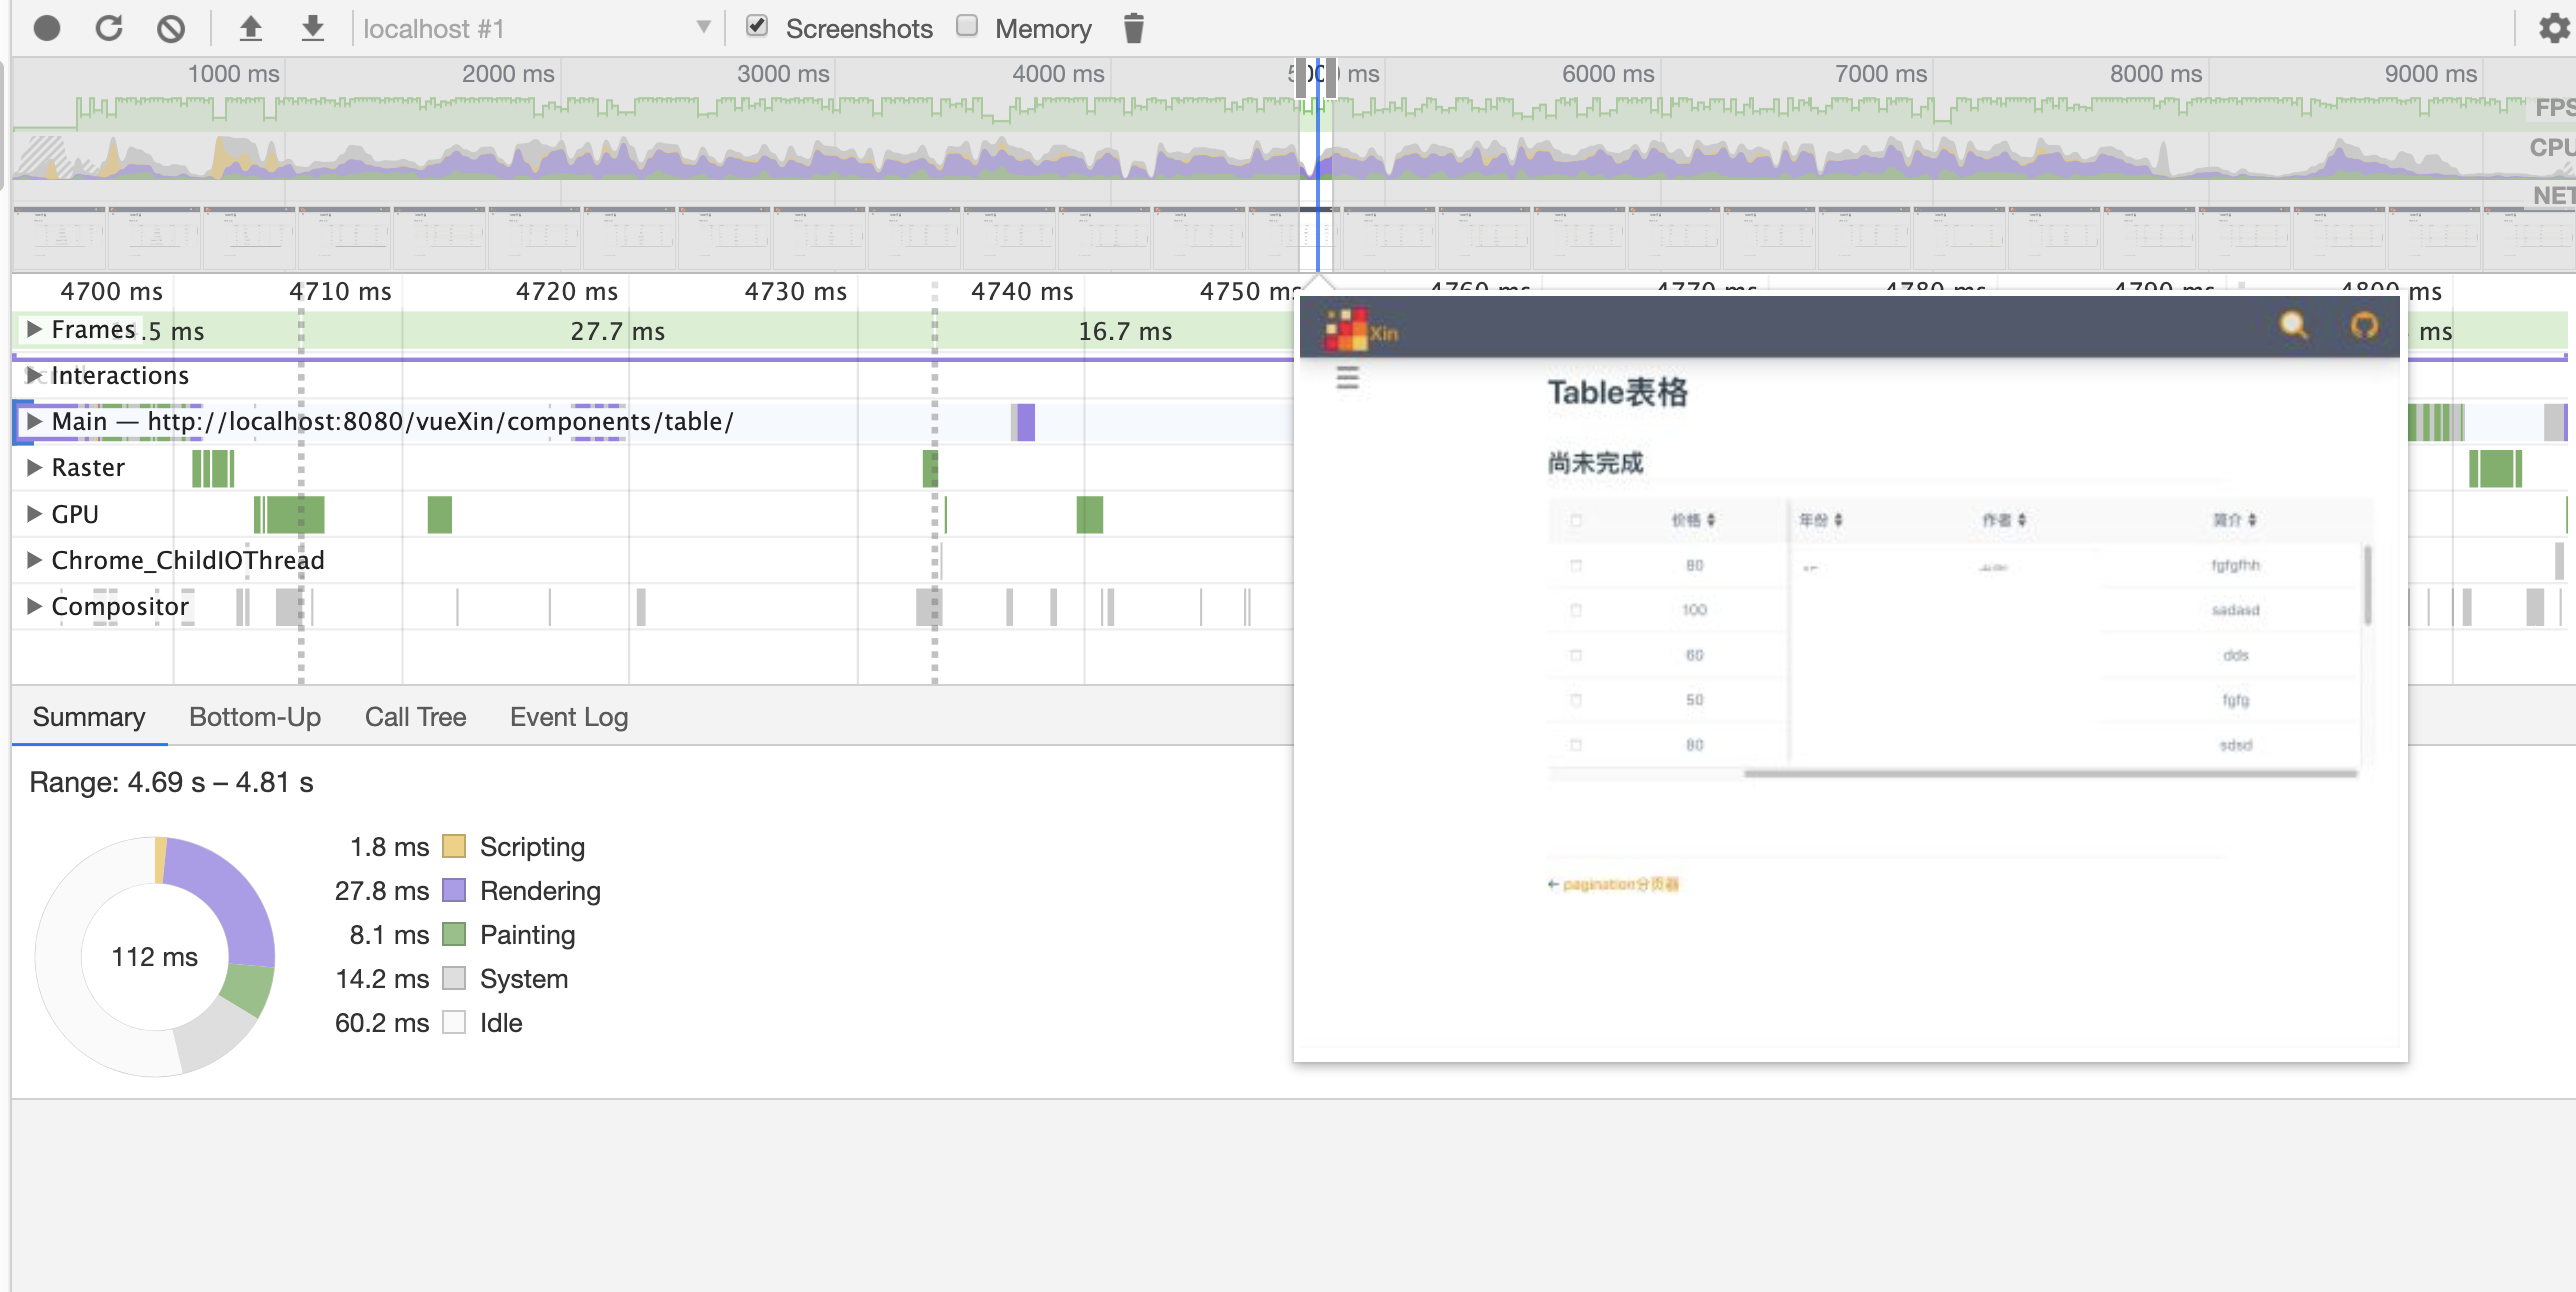Click the Rendering purple color swatch
Screen dimensions: 2576x1292
coord(454,891)
